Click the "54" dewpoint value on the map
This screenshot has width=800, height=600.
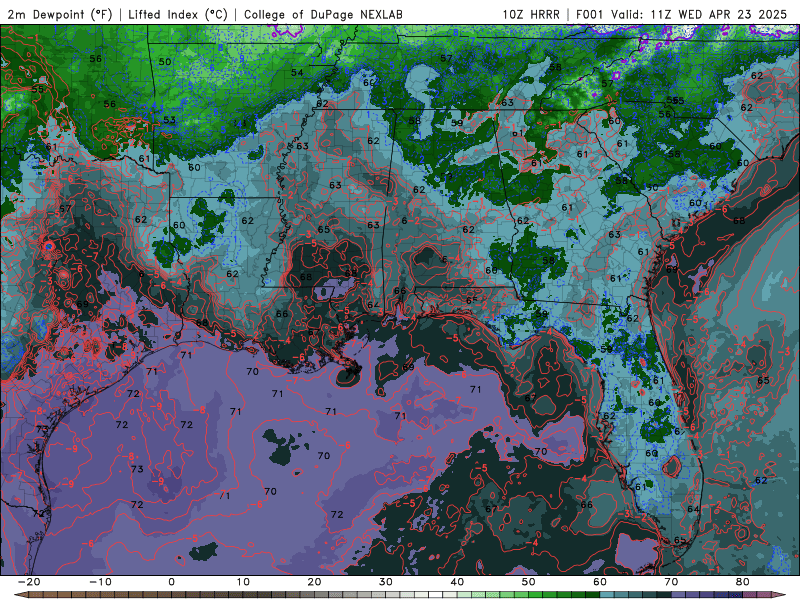(297, 72)
